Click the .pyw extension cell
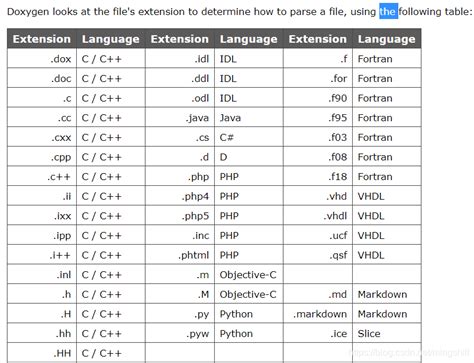This screenshot has width=474, height=363. [x=180, y=333]
